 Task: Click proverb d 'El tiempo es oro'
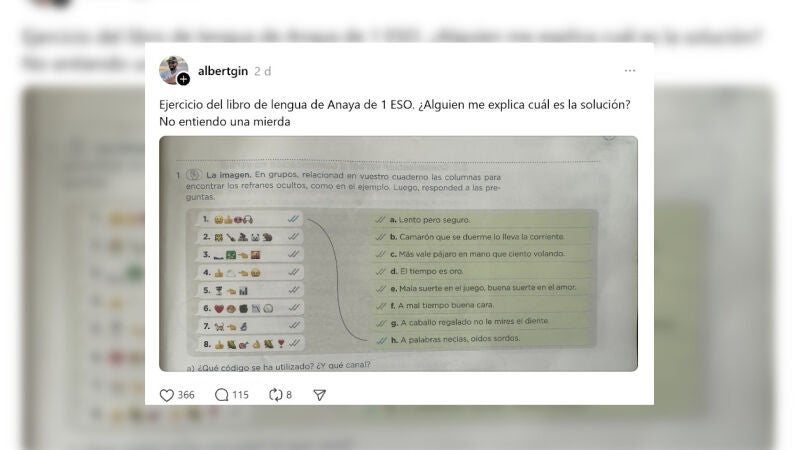[x=427, y=271]
